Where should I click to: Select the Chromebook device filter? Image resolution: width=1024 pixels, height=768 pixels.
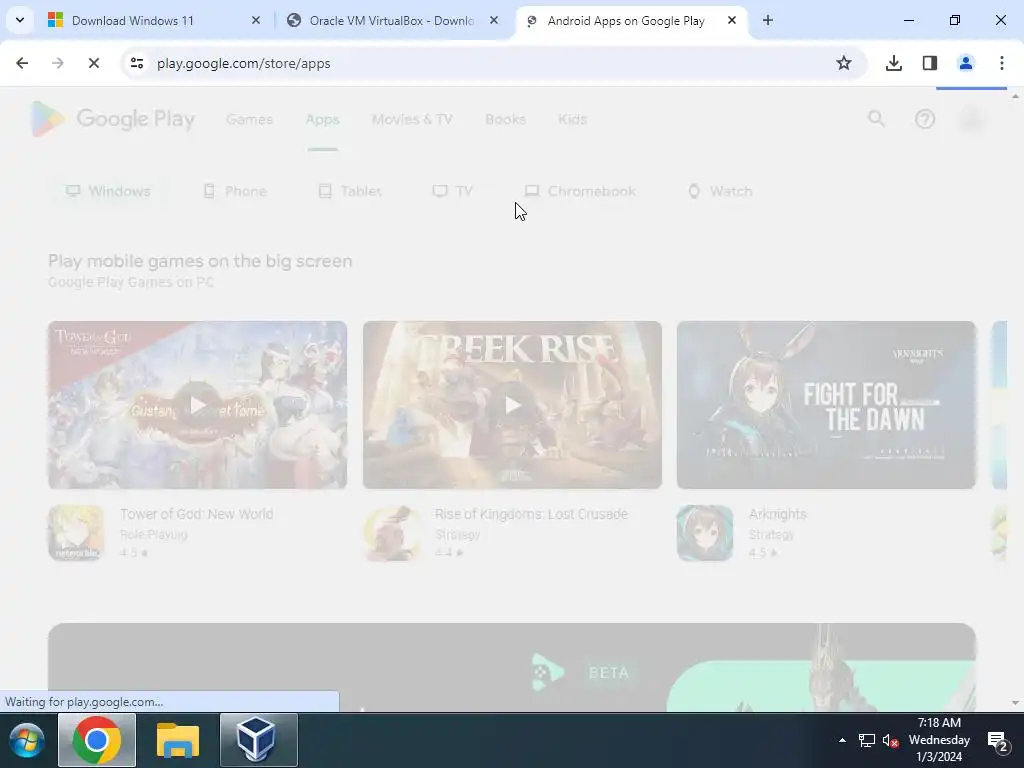[580, 191]
